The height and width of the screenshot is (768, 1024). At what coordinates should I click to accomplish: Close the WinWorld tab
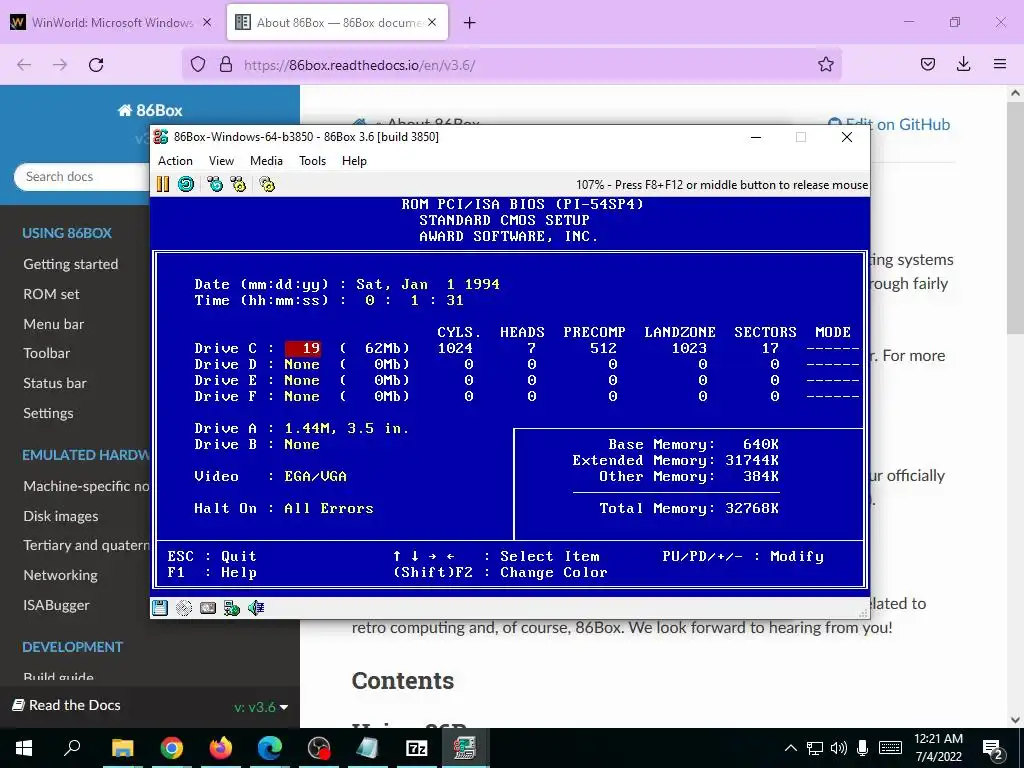point(206,22)
